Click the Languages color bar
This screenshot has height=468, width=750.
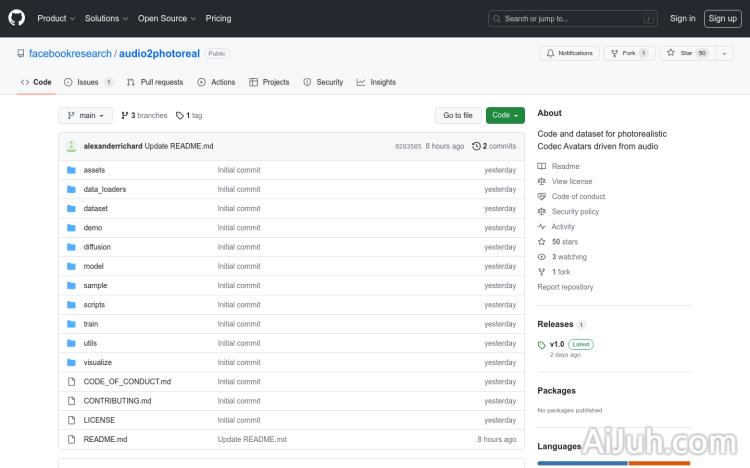click(x=613, y=463)
